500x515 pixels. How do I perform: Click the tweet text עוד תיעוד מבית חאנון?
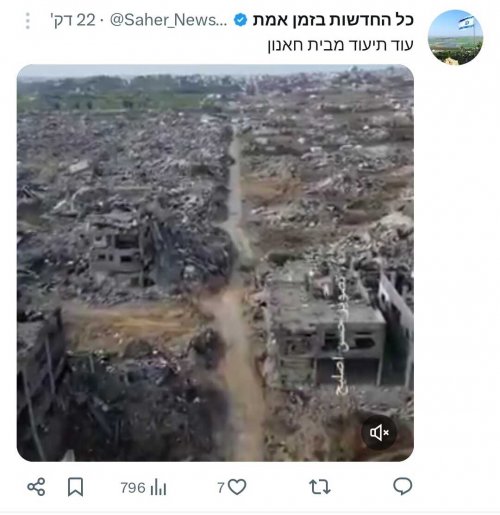[340, 45]
